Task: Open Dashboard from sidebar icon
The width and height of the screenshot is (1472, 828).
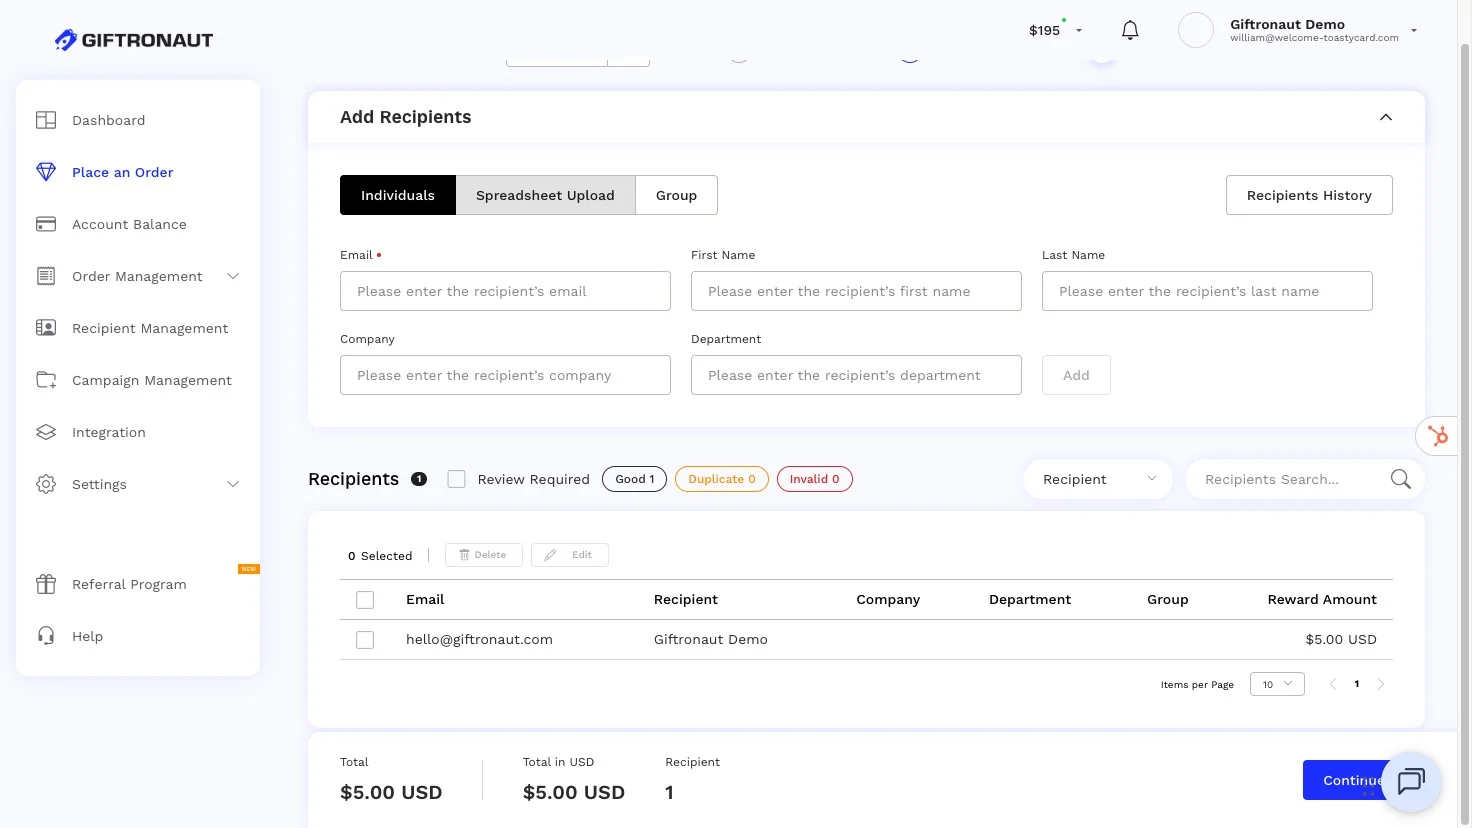Action: pos(46,120)
